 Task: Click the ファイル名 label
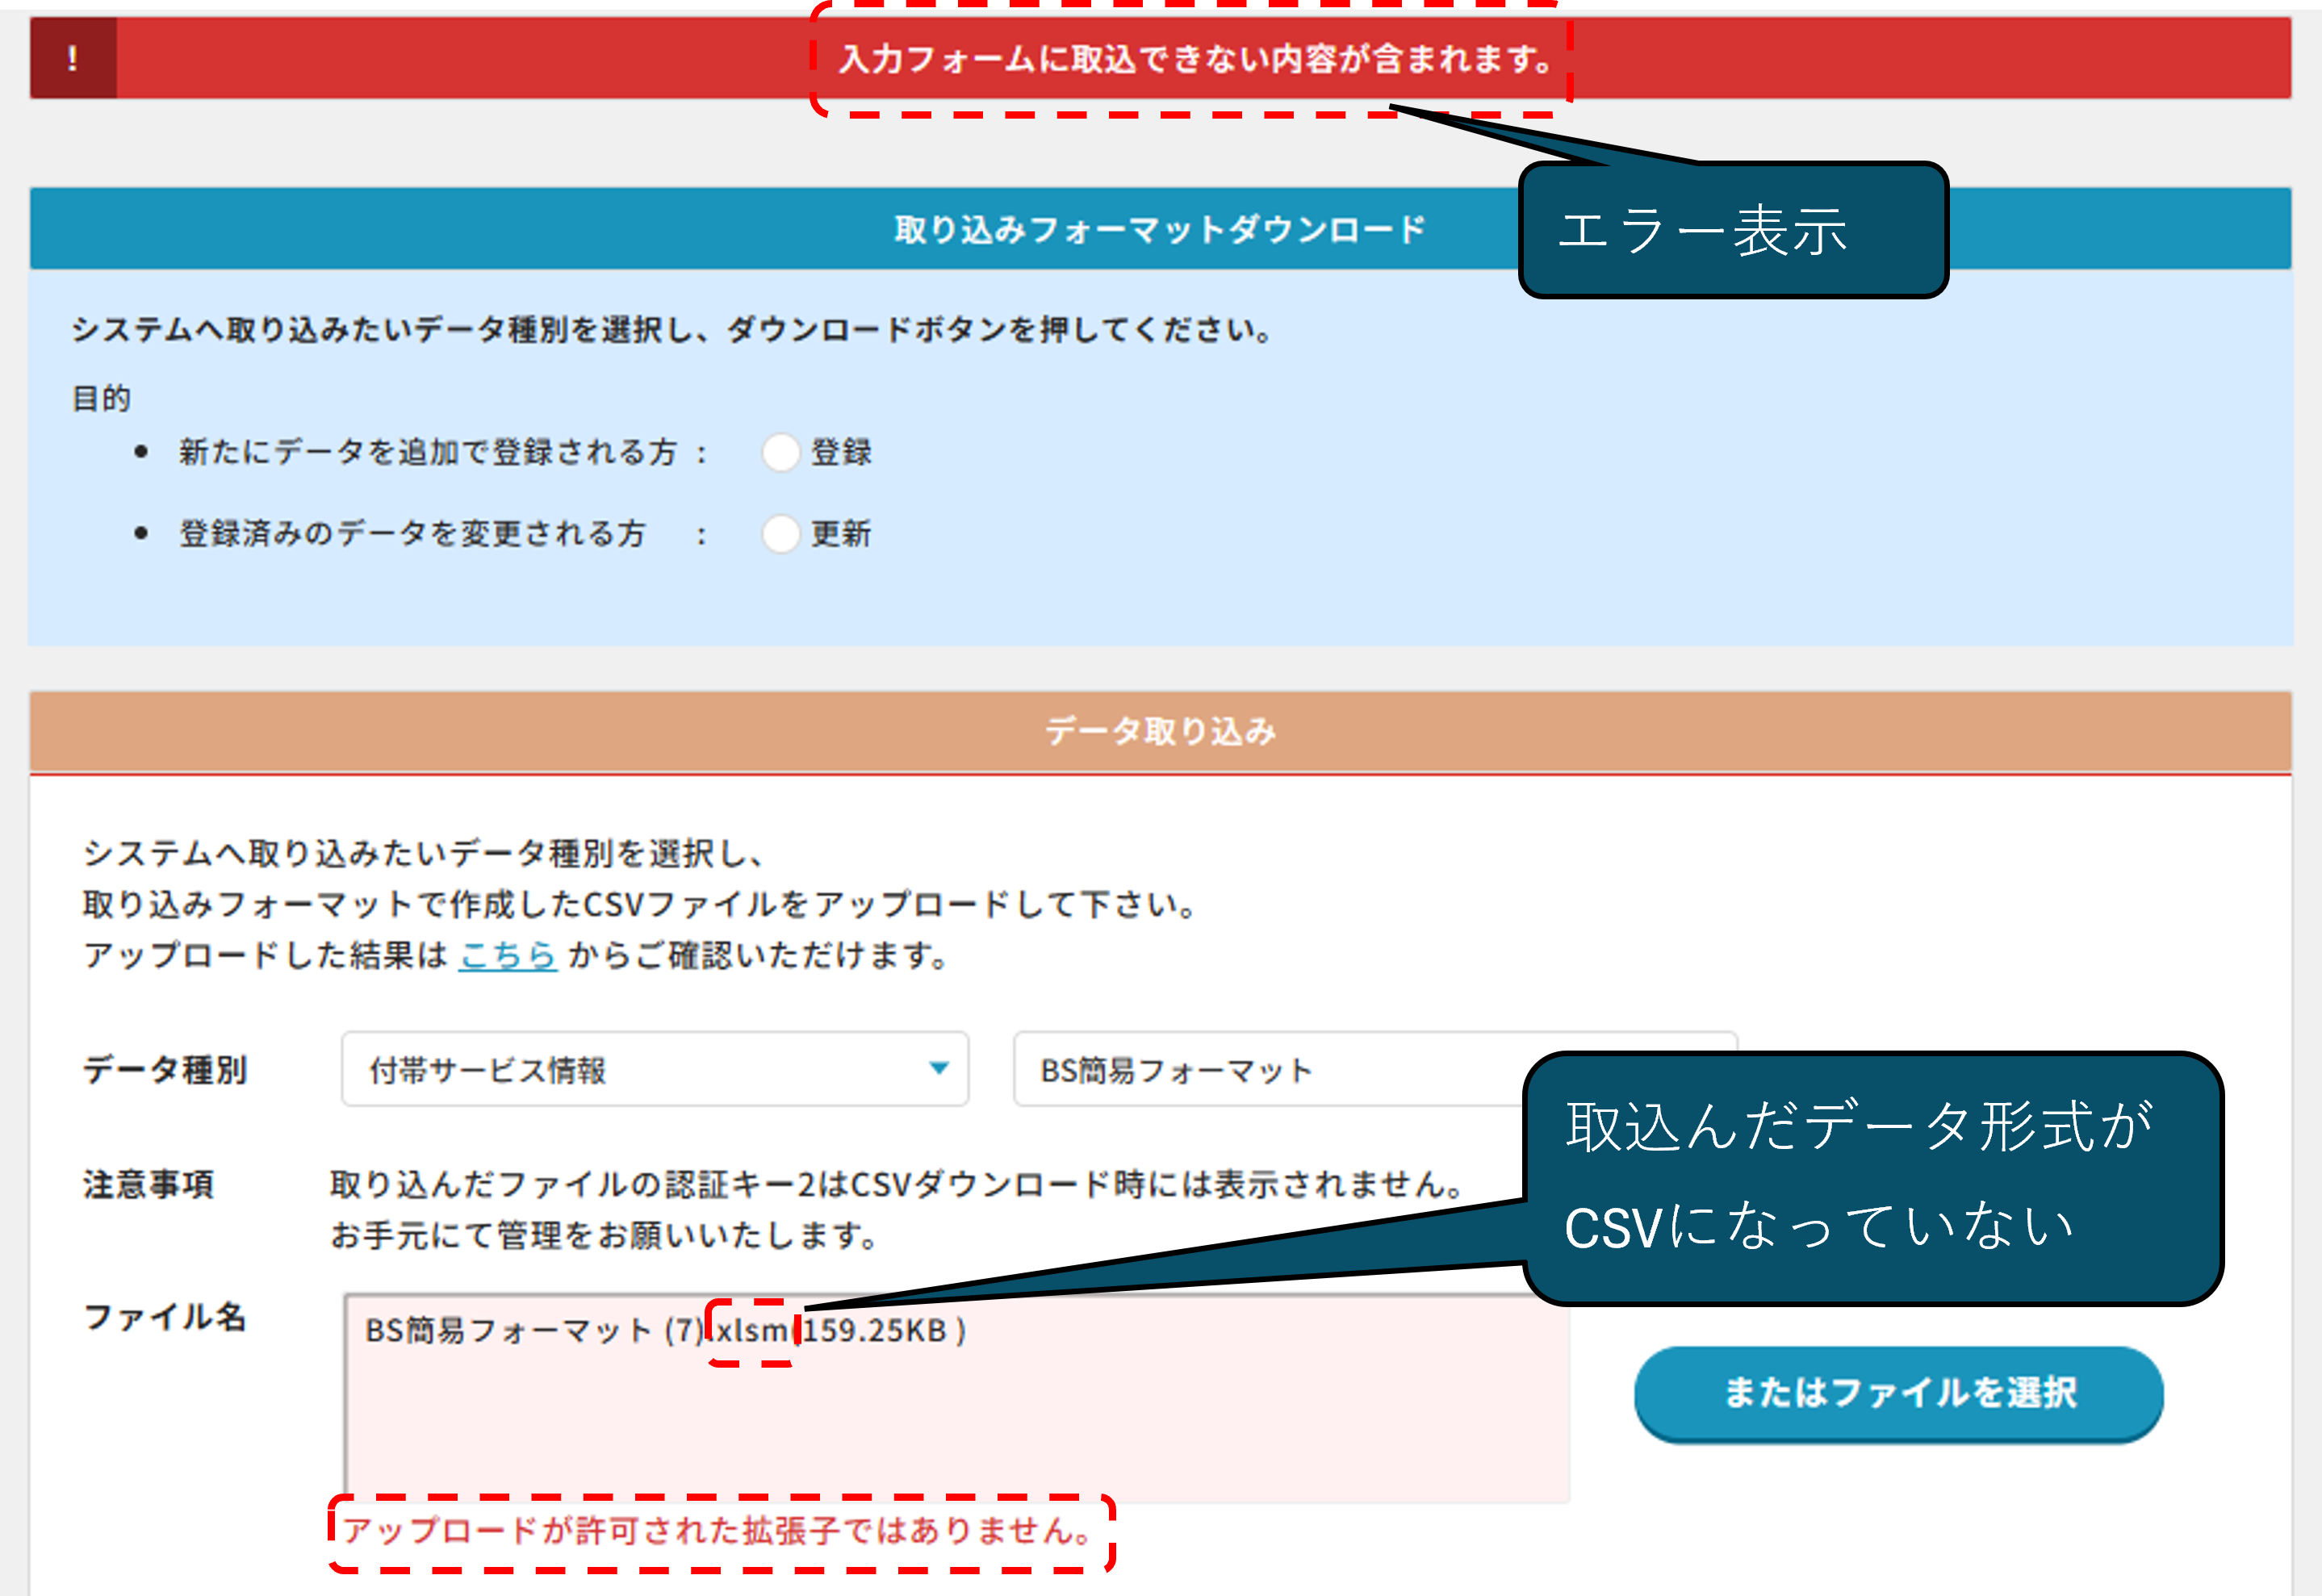[x=165, y=1316]
